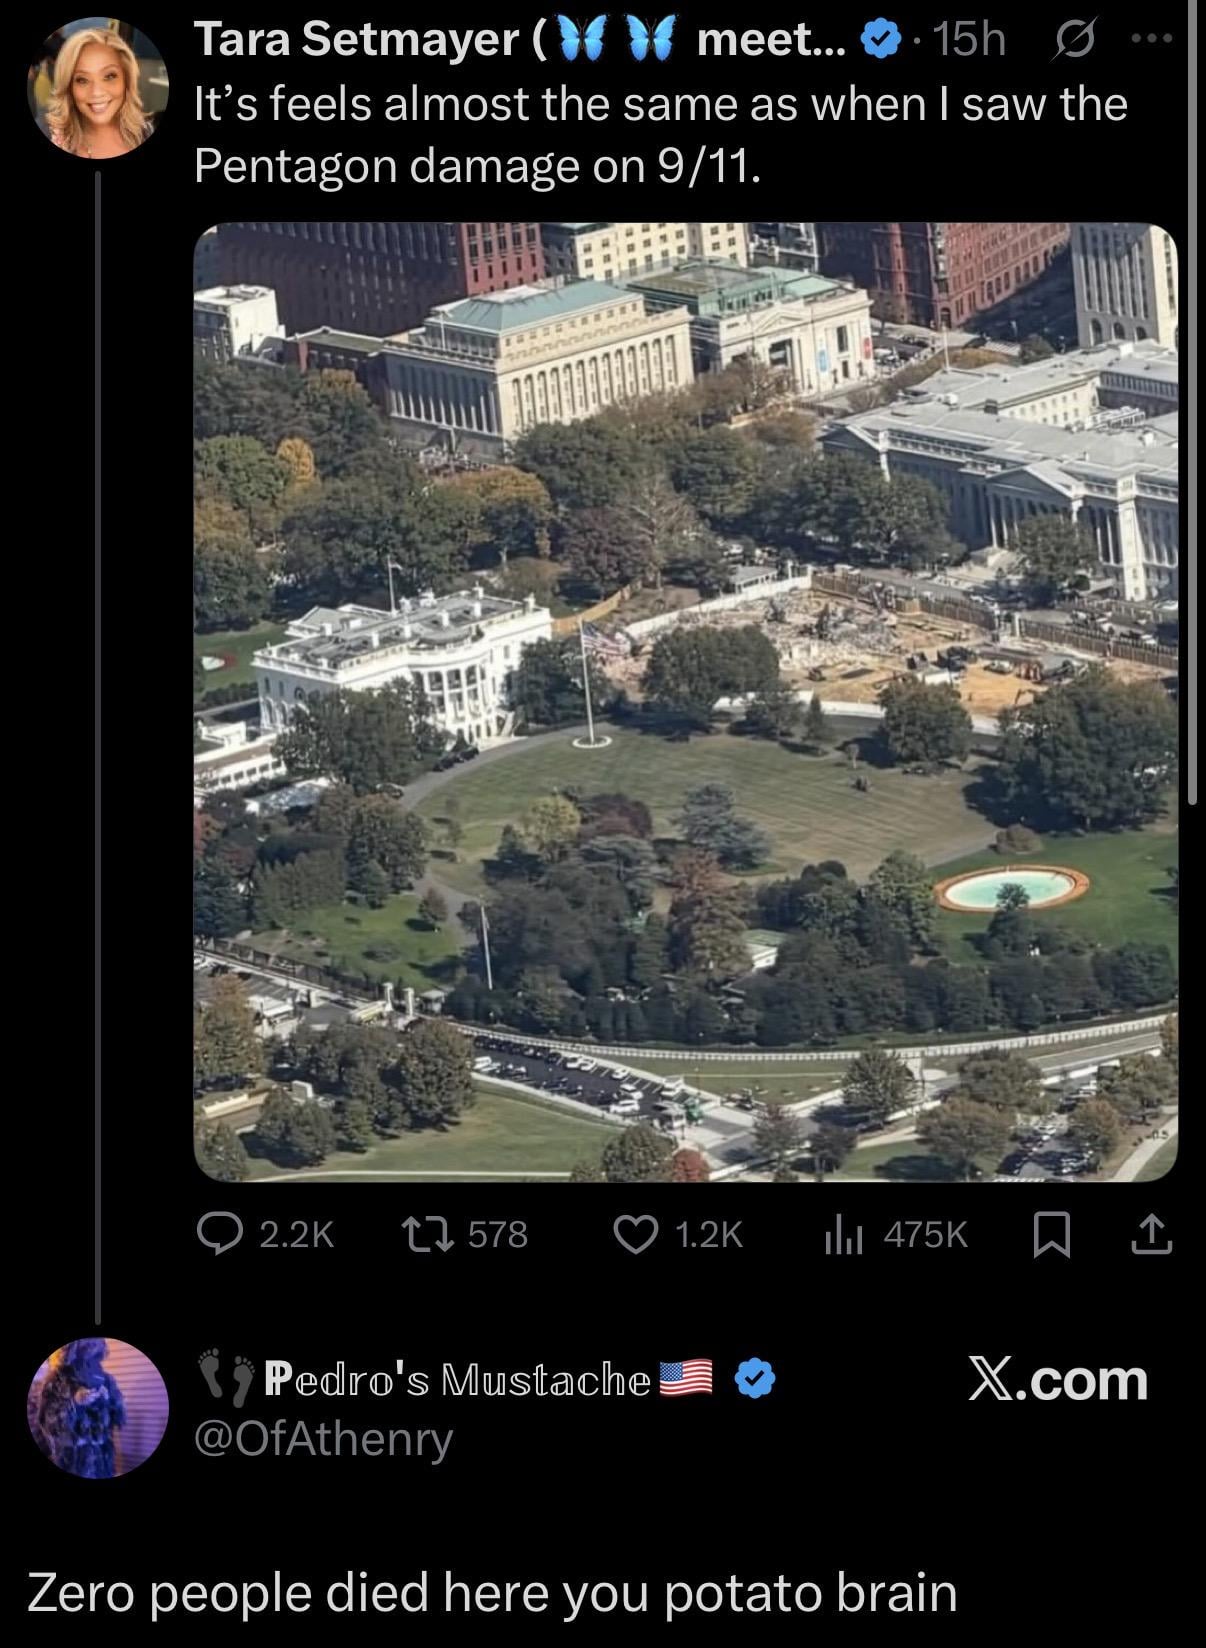The height and width of the screenshot is (1648, 1206).
Task: Bookmark Tara Setmayer's post
Action: click(x=1051, y=1234)
